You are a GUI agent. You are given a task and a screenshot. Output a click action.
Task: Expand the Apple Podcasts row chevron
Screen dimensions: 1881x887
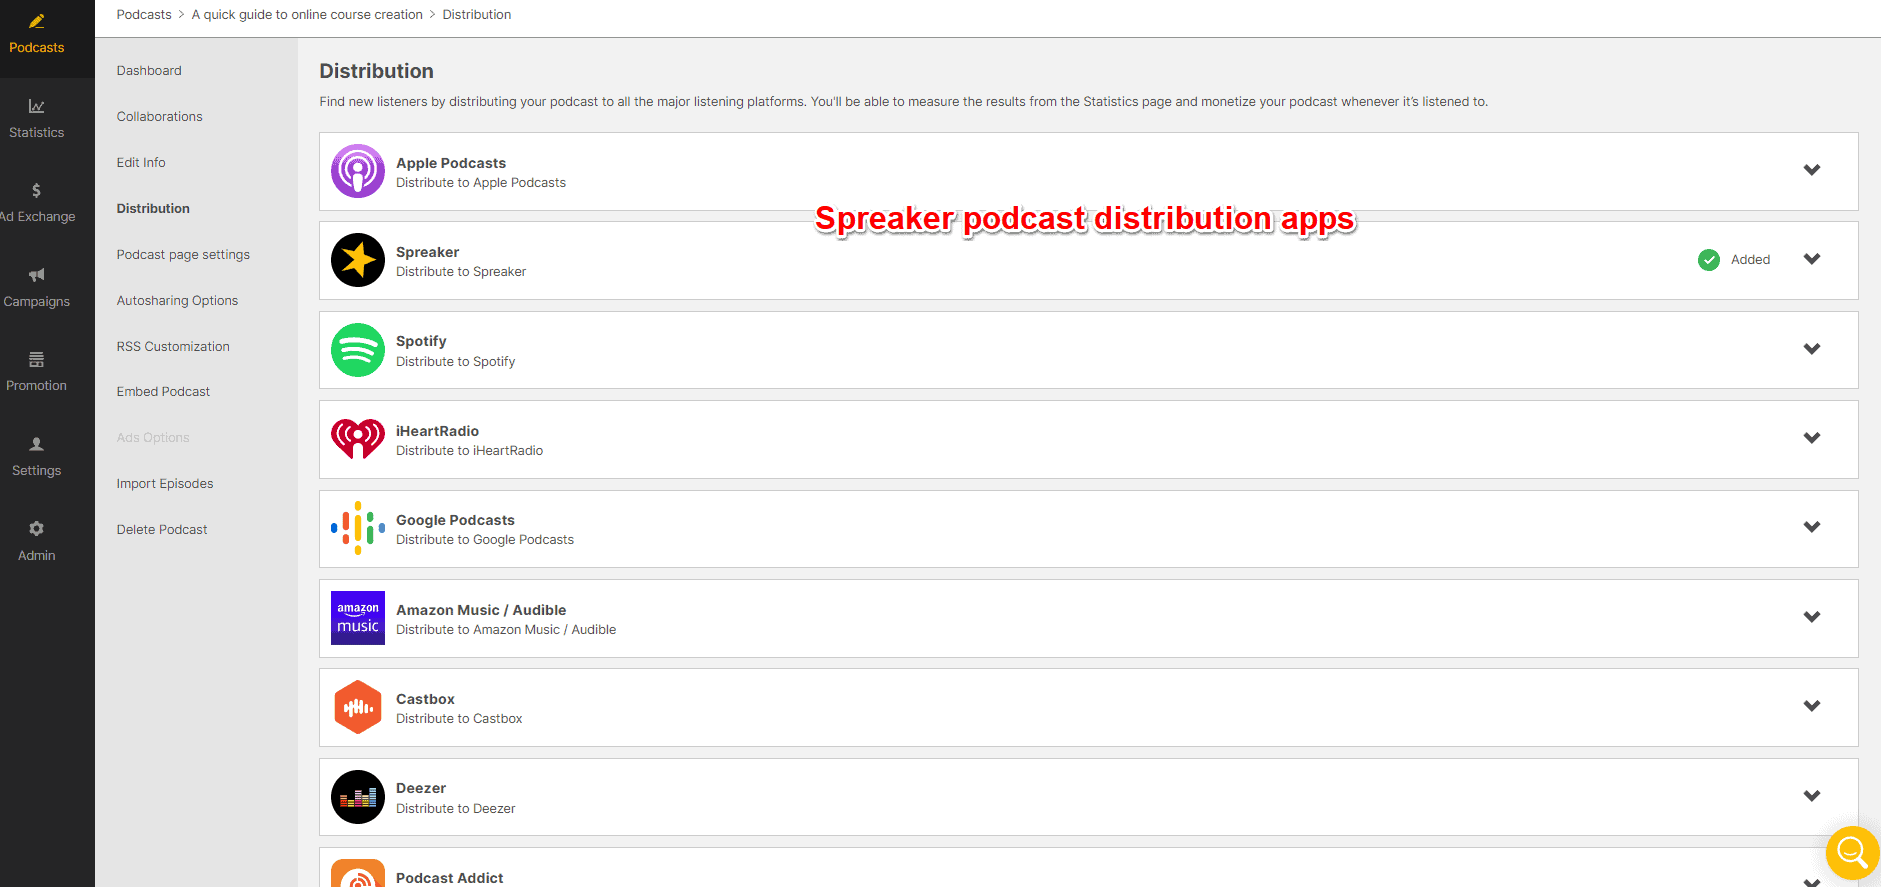click(1812, 170)
